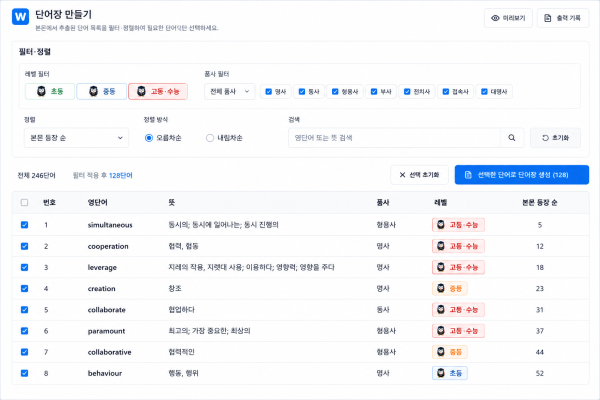Viewport: 600px width, 400px height.
Task: Open the 출력 기록 history button
Action: click(x=563, y=18)
